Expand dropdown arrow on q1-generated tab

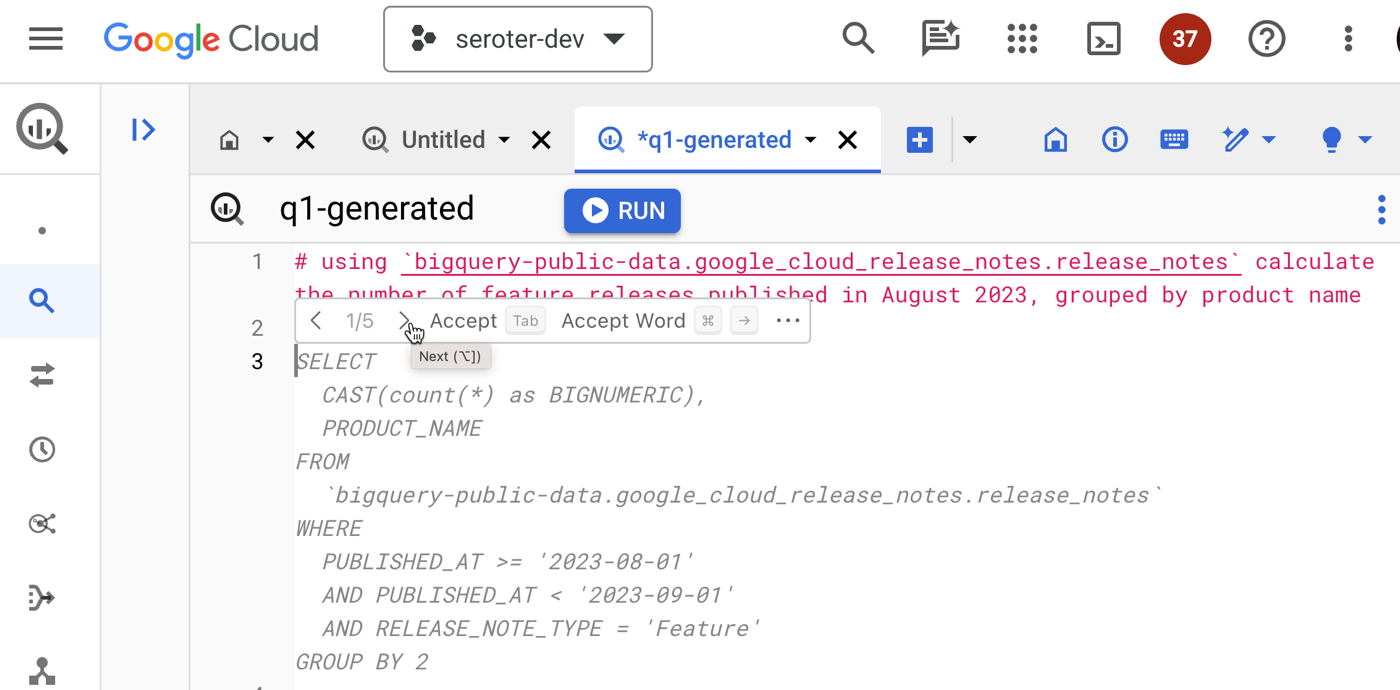811,140
